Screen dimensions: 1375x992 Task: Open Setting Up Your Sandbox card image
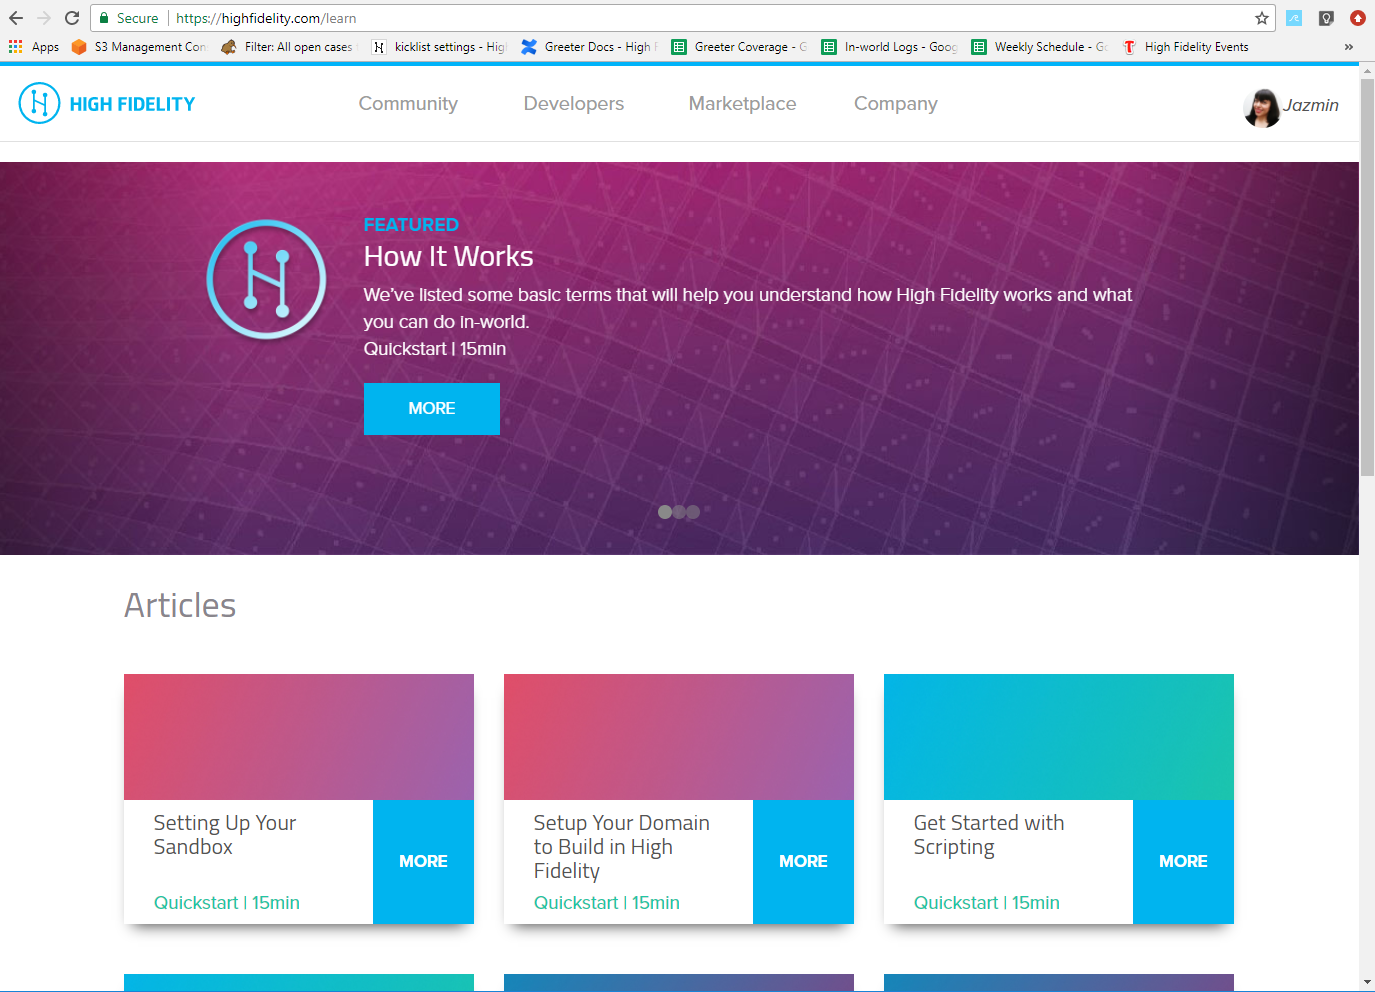[299, 737]
